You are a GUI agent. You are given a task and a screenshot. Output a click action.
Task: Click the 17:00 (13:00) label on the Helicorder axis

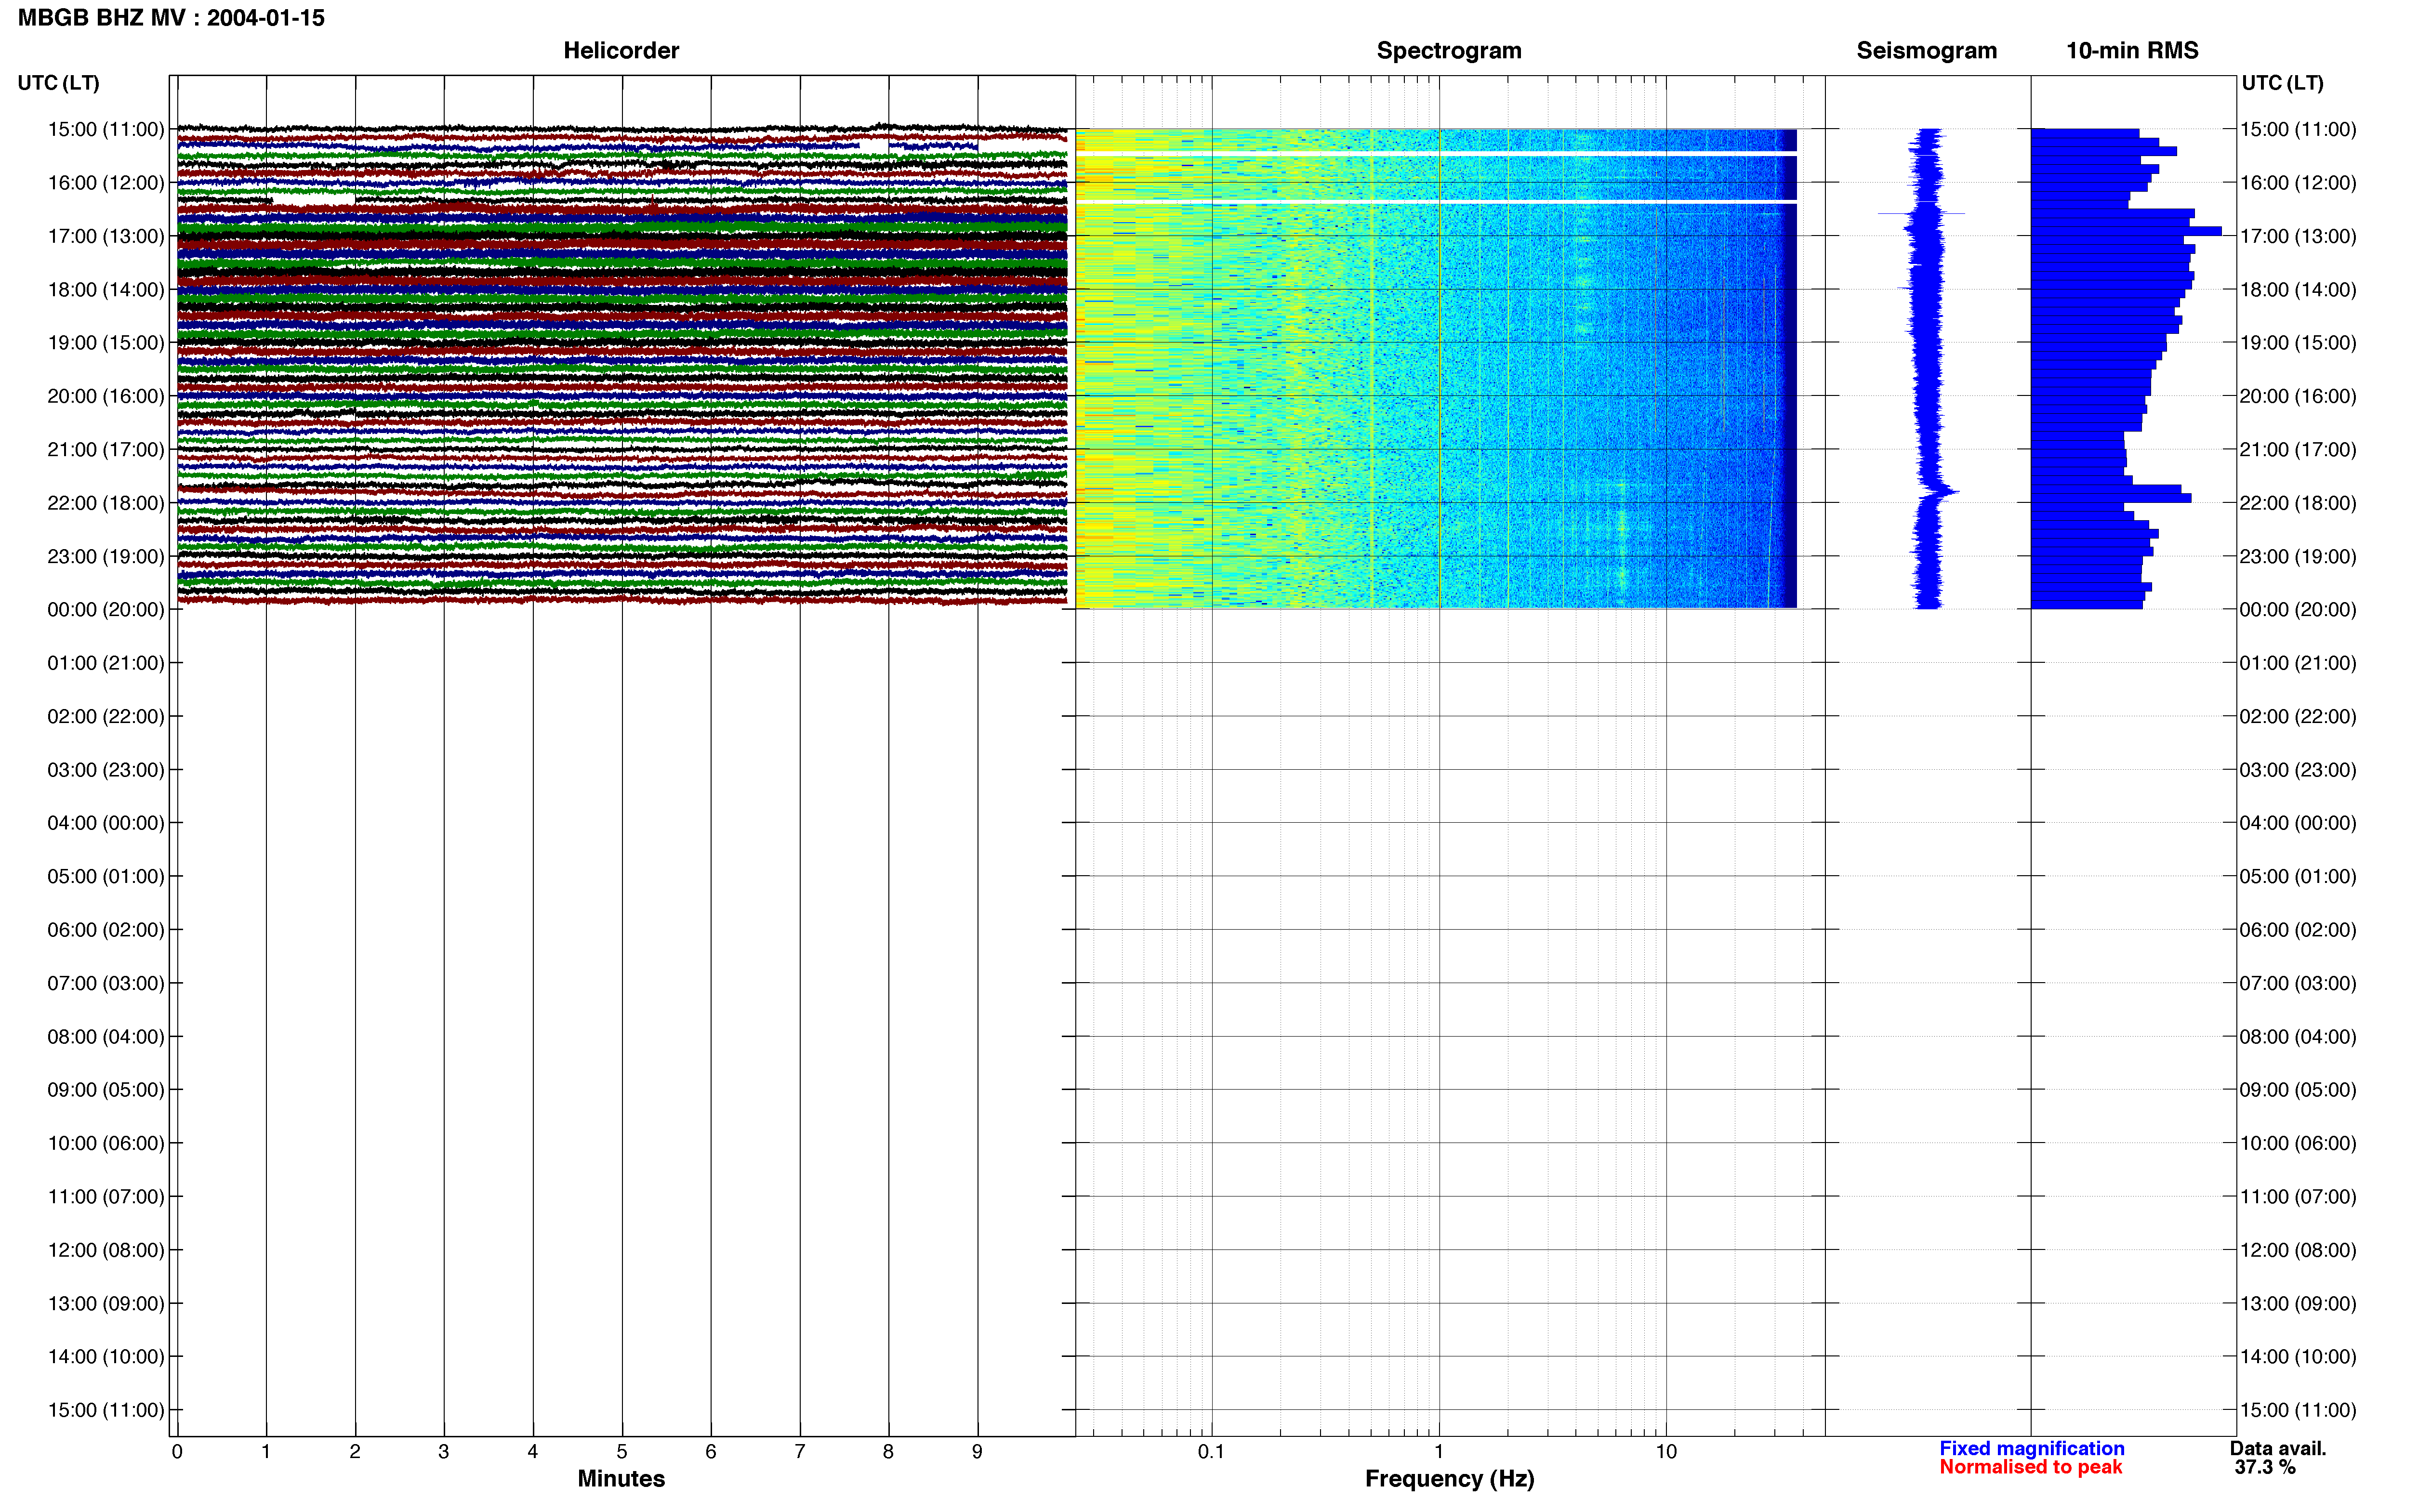(x=105, y=236)
